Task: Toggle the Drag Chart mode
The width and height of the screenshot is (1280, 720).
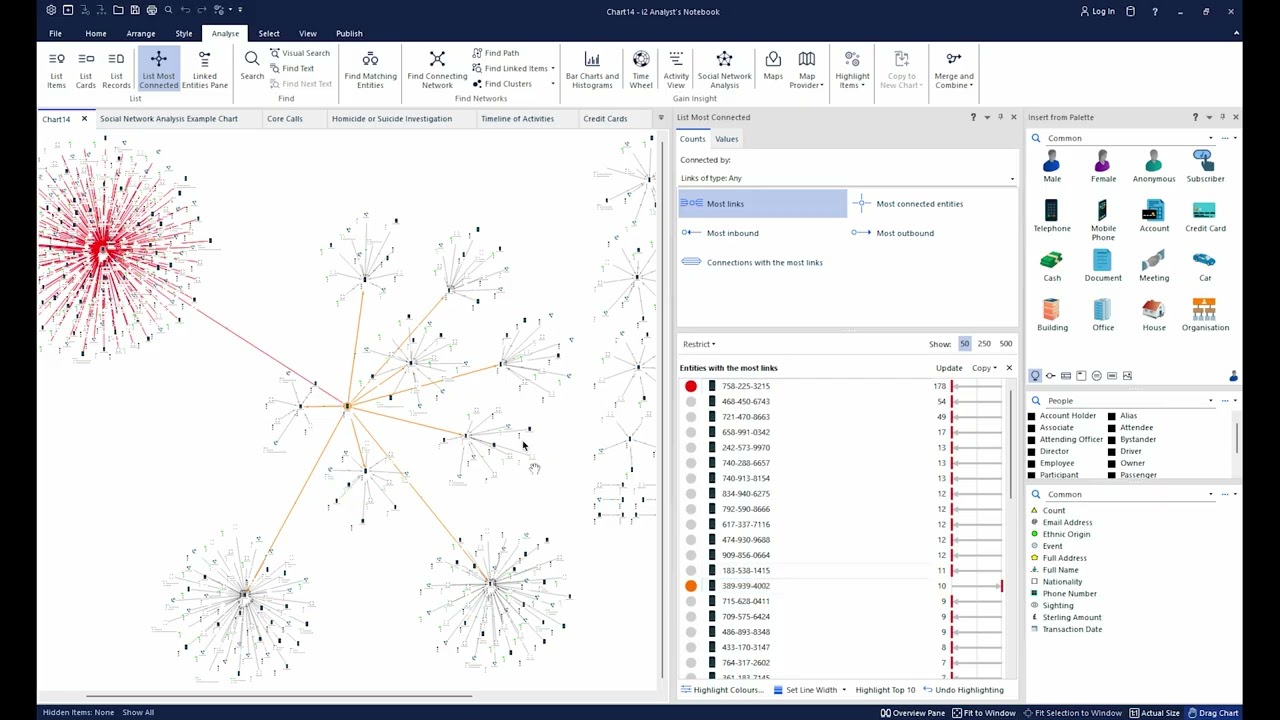Action: (x=1212, y=713)
